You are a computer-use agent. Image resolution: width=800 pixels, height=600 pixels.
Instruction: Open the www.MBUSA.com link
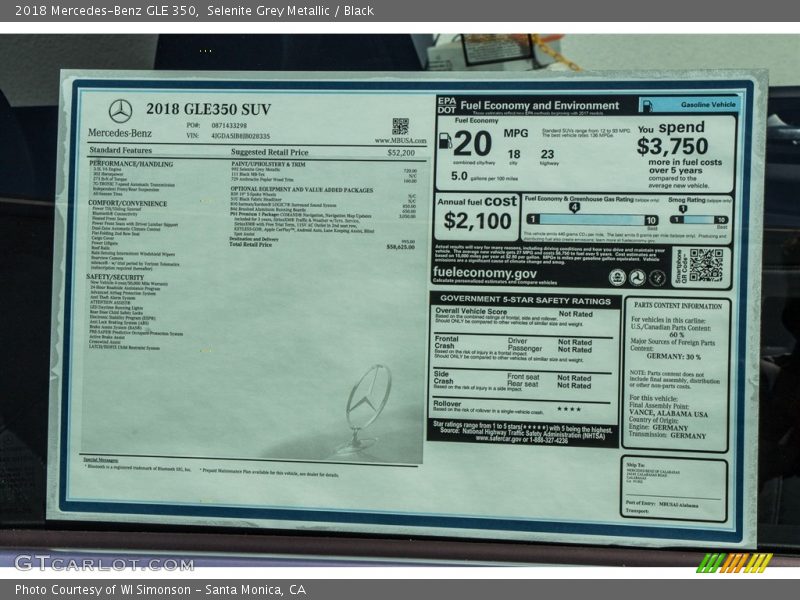click(x=401, y=140)
